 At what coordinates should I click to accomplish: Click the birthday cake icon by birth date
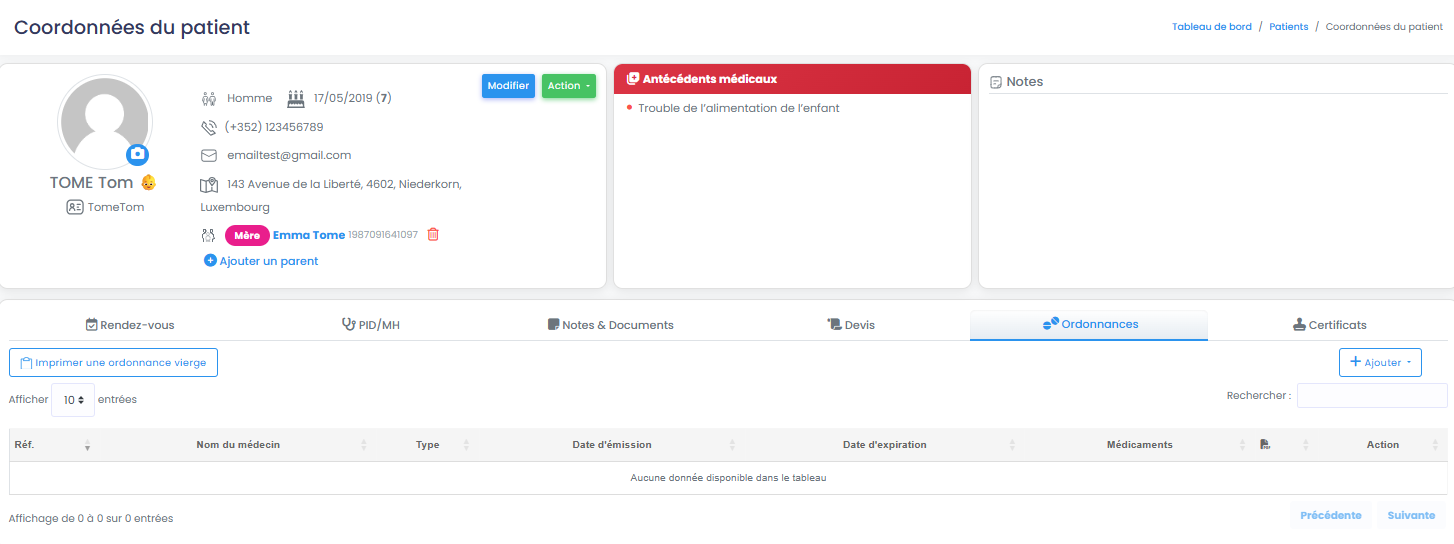(296, 98)
